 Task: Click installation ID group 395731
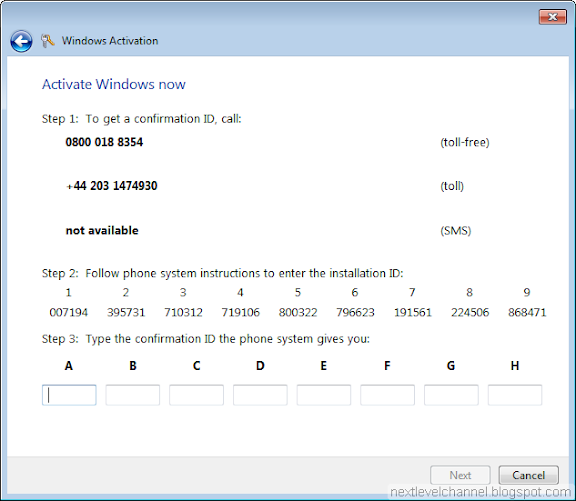pos(126,313)
